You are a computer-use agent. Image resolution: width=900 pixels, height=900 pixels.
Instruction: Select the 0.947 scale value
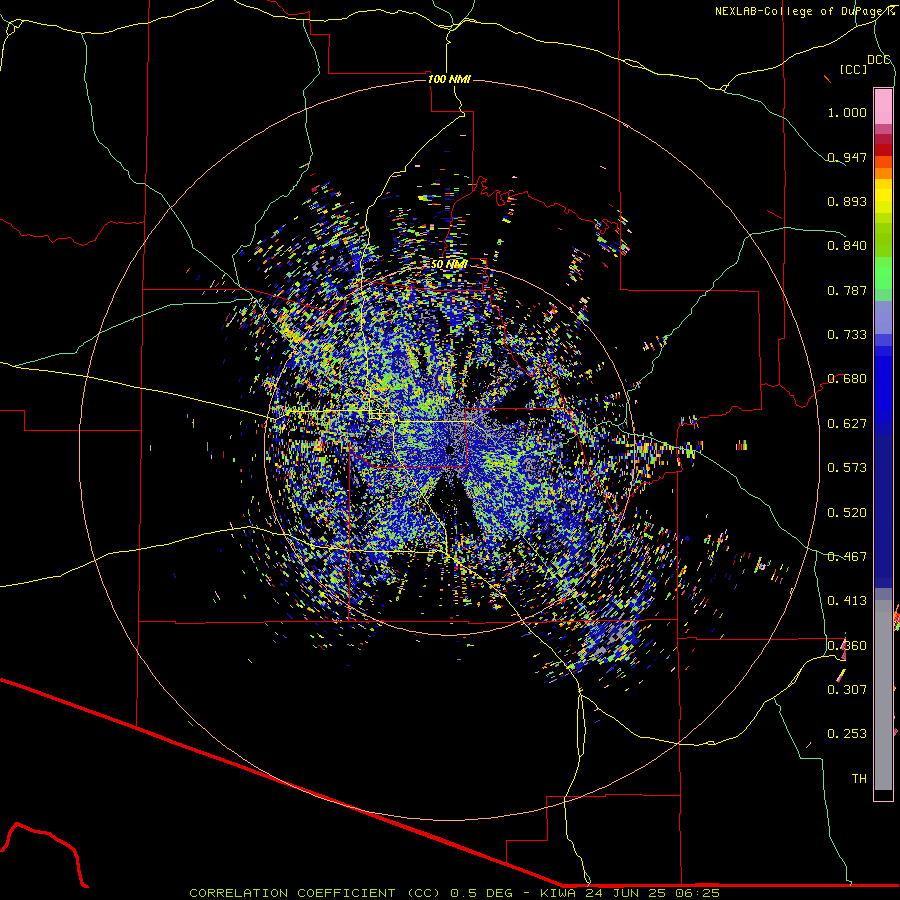point(847,157)
